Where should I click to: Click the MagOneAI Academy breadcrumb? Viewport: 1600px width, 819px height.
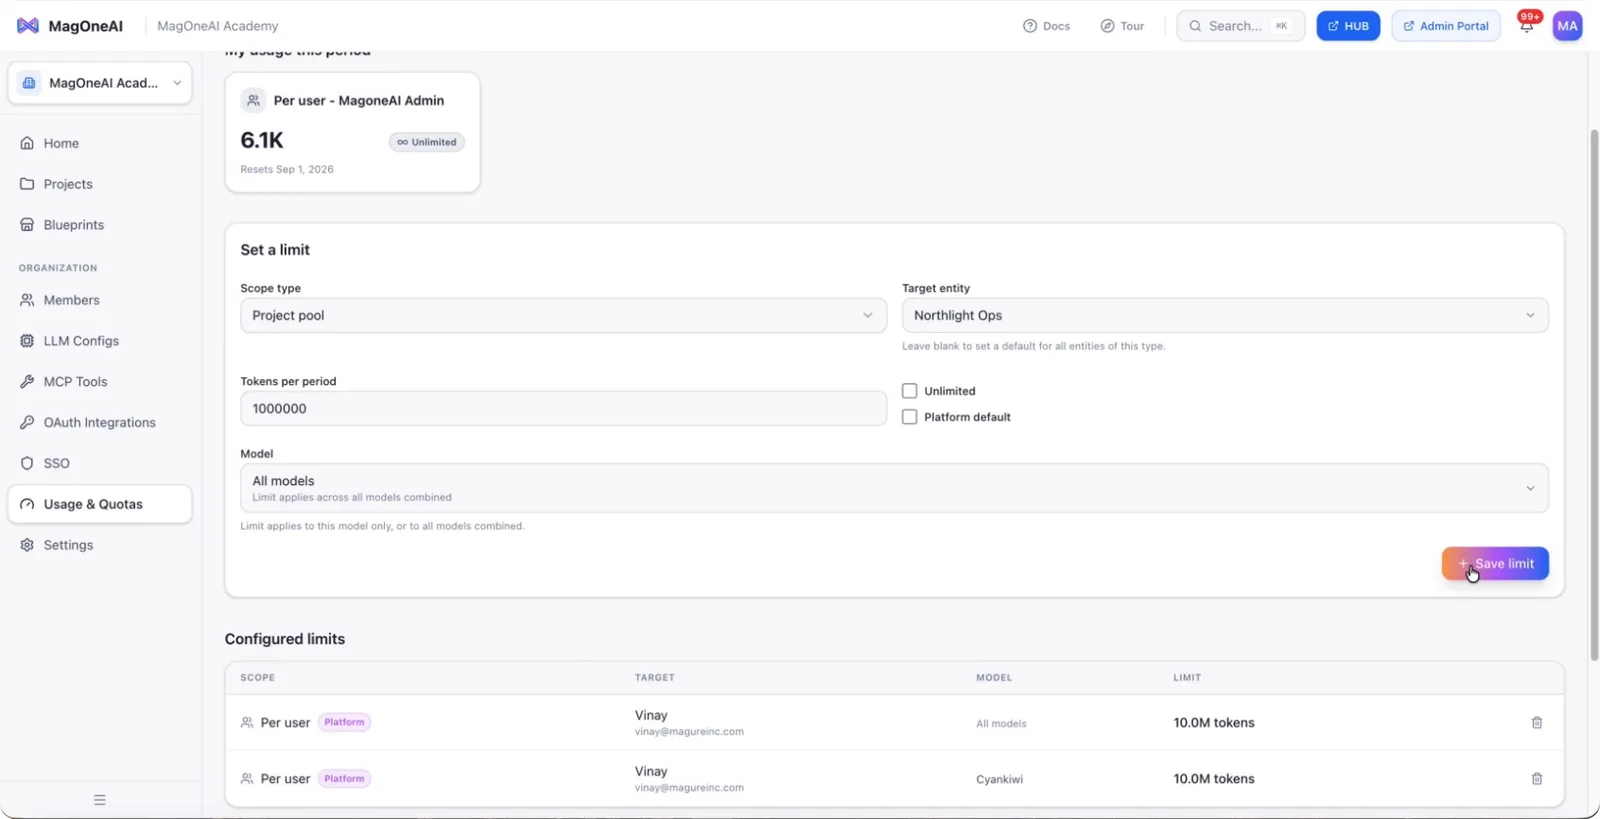218,26
